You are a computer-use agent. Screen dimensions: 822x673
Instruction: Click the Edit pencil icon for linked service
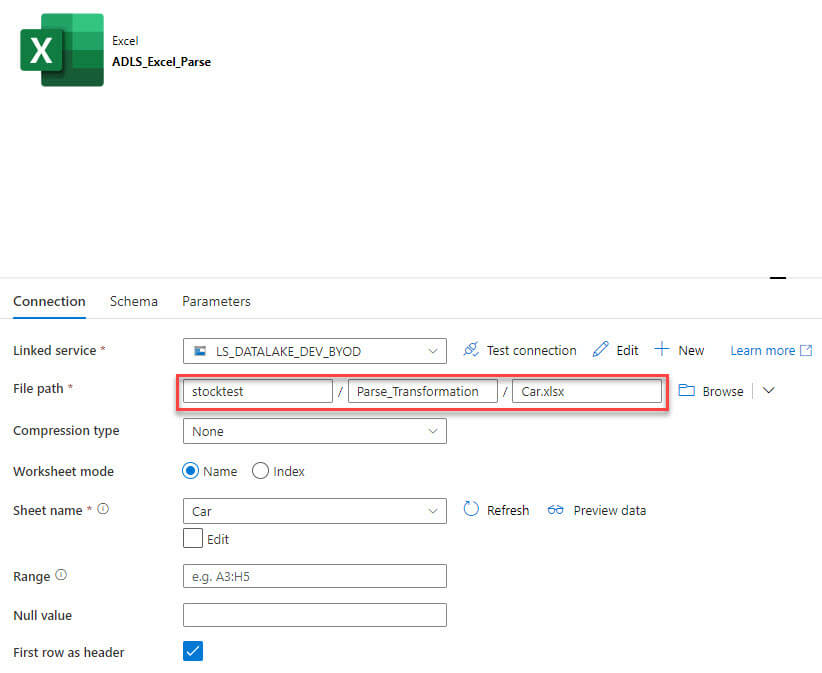coord(600,350)
